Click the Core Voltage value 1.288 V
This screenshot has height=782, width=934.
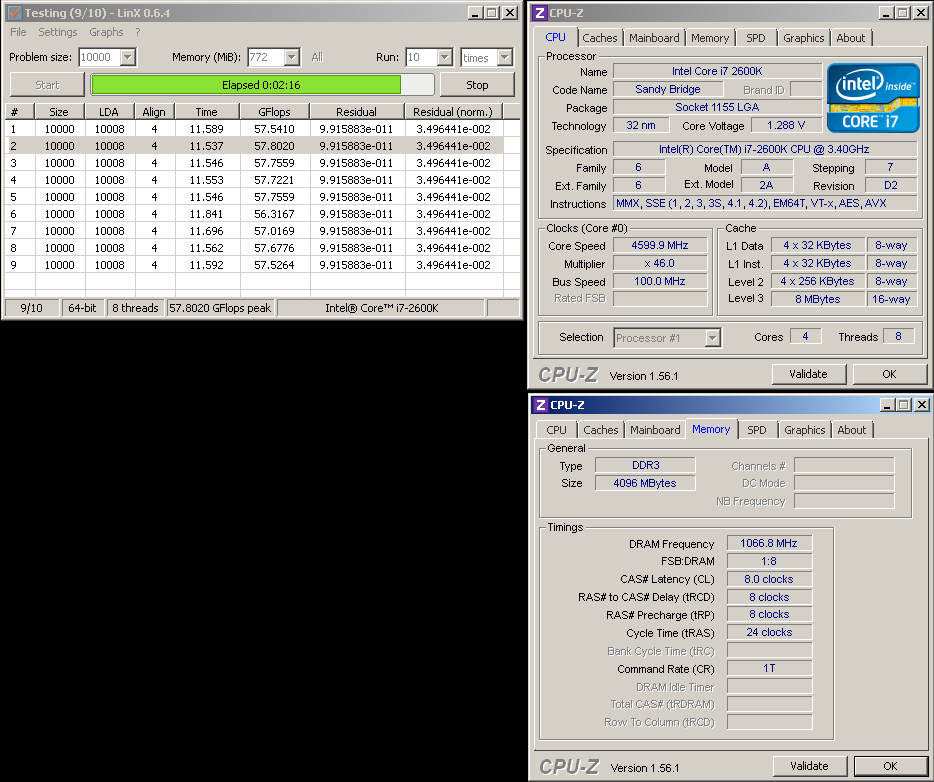[x=786, y=126]
